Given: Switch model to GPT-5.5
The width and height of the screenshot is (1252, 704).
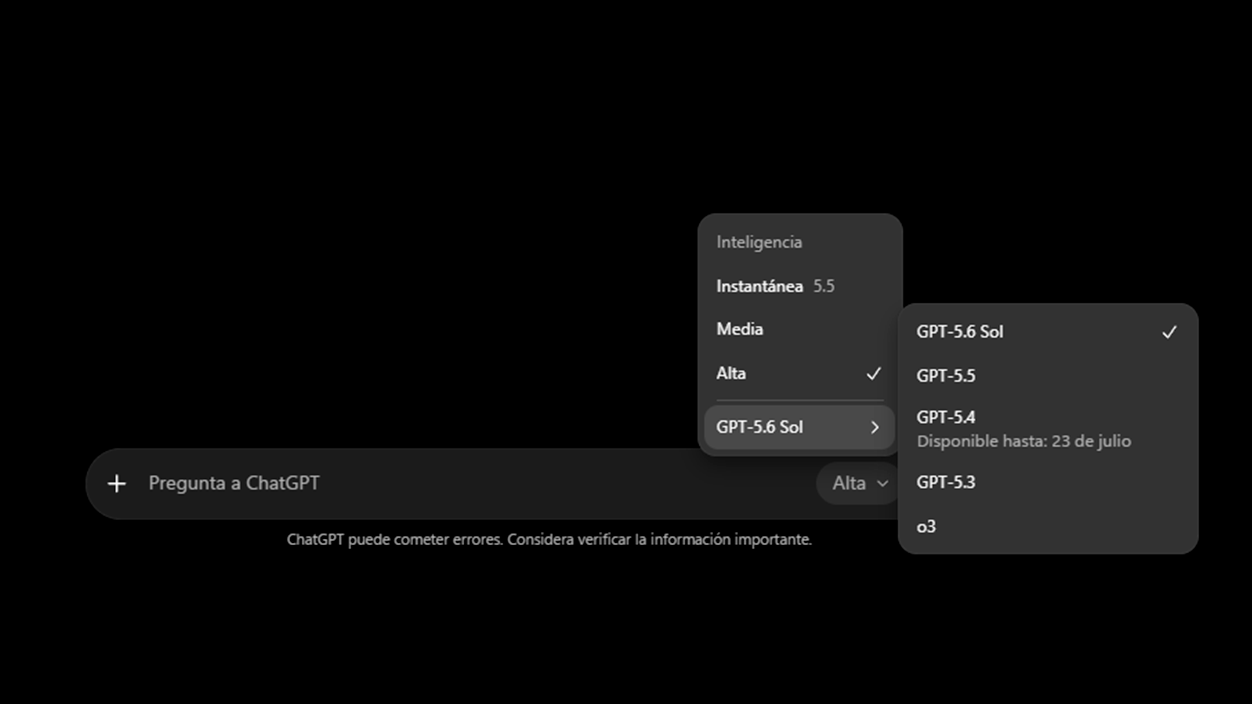Looking at the screenshot, I should pyautogui.click(x=1047, y=376).
